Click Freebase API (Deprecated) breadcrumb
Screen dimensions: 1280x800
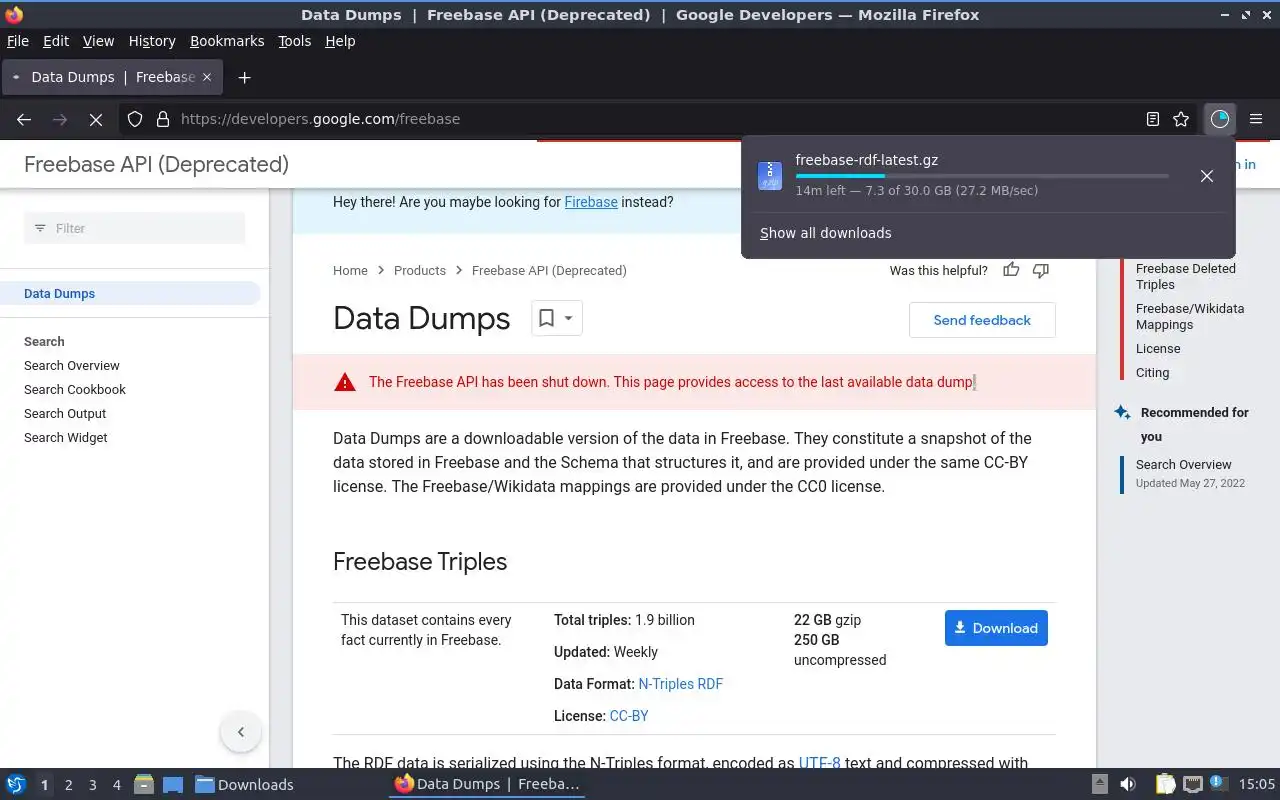click(549, 270)
